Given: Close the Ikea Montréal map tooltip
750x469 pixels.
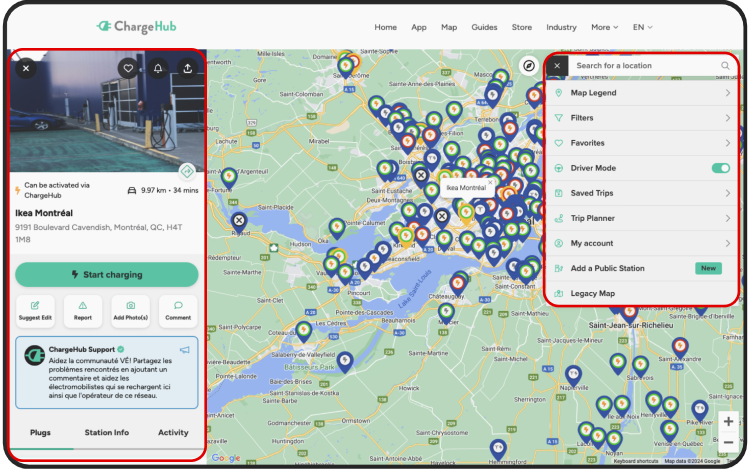Looking at the screenshot, I should click(x=490, y=182).
